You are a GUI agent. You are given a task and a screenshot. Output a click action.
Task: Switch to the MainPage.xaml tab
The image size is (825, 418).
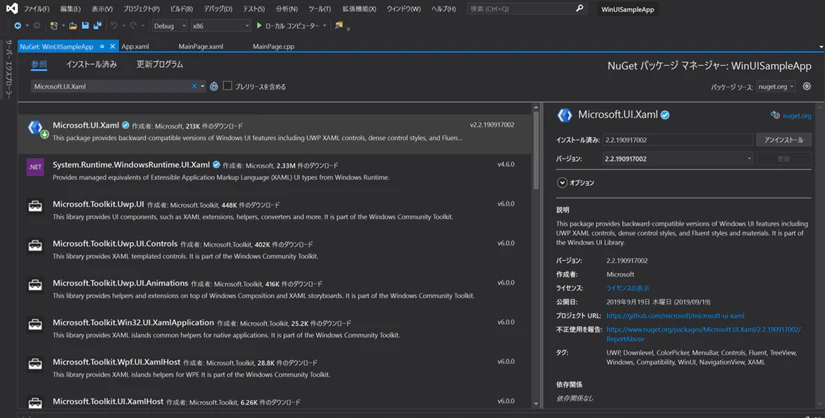click(x=200, y=46)
